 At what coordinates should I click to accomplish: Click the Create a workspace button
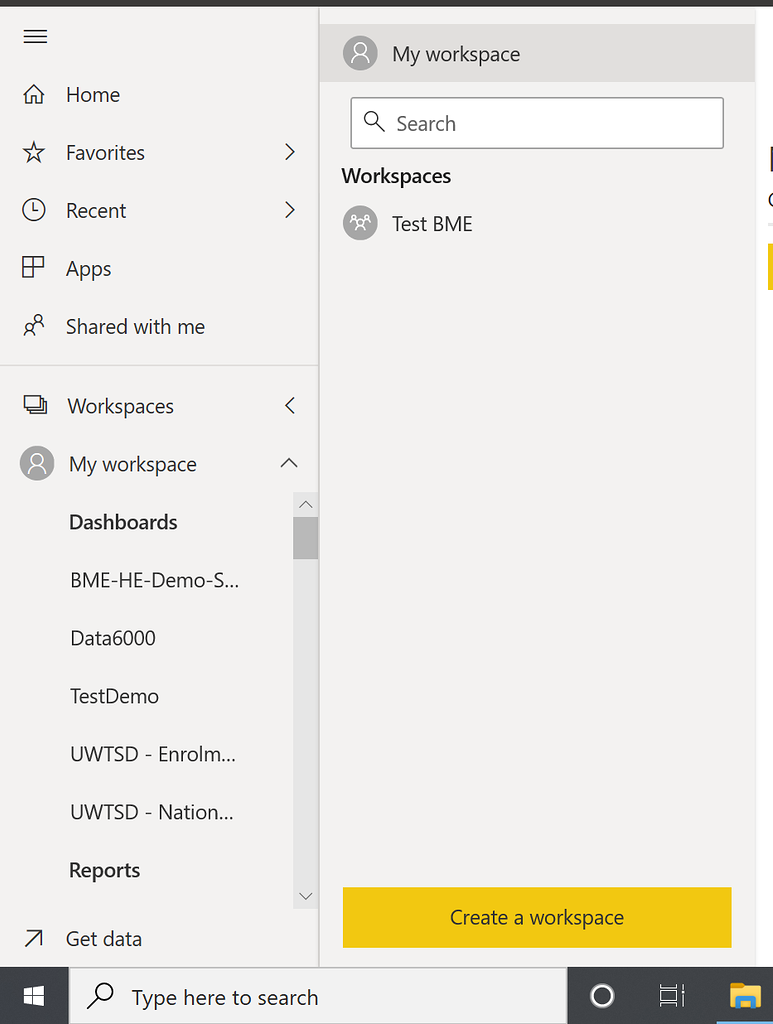pyautogui.click(x=537, y=917)
